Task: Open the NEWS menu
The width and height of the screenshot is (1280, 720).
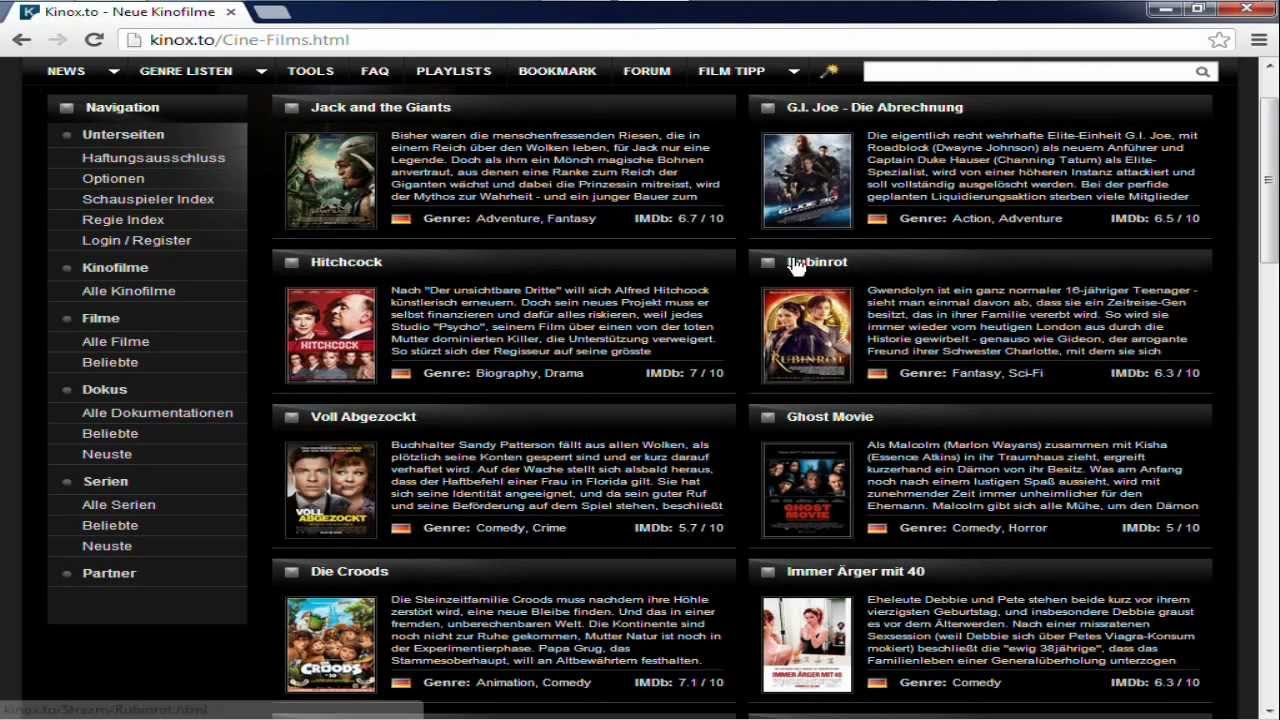Action: 66,71
